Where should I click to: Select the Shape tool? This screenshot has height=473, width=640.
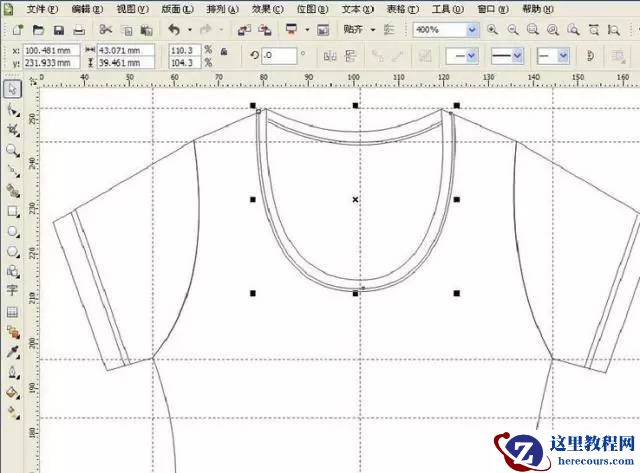click(x=13, y=110)
